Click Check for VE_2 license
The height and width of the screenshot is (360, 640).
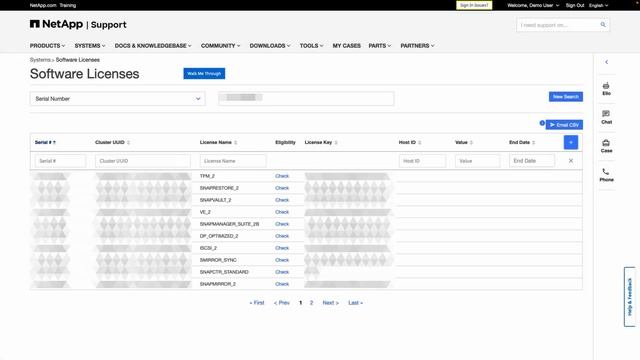pyautogui.click(x=282, y=212)
